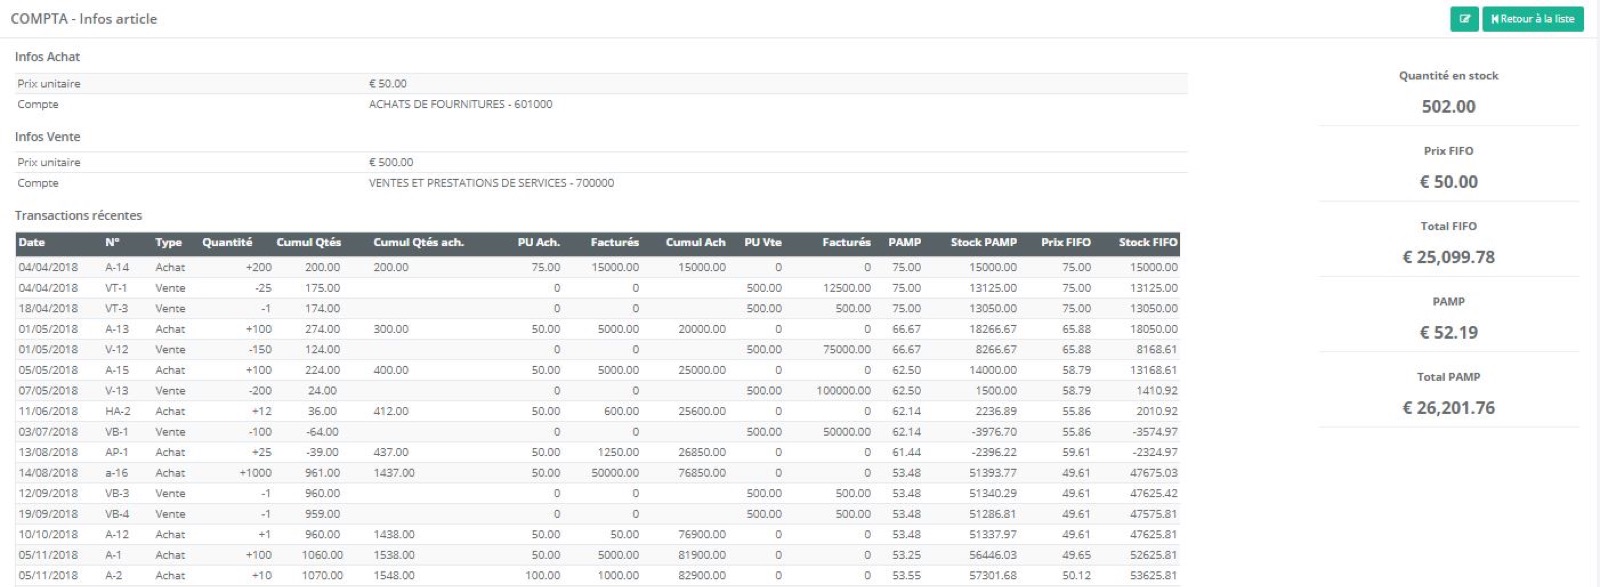Click account 'ACHATS DE FOURNITURES - 601000'
Viewport: 1600px width, 587px height.
point(460,104)
